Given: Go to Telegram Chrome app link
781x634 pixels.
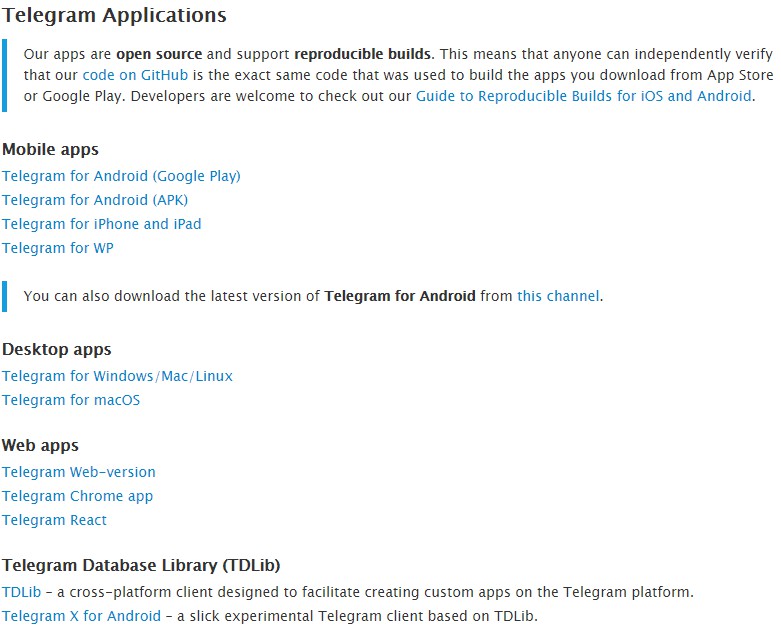Looking at the screenshot, I should click(77, 496).
